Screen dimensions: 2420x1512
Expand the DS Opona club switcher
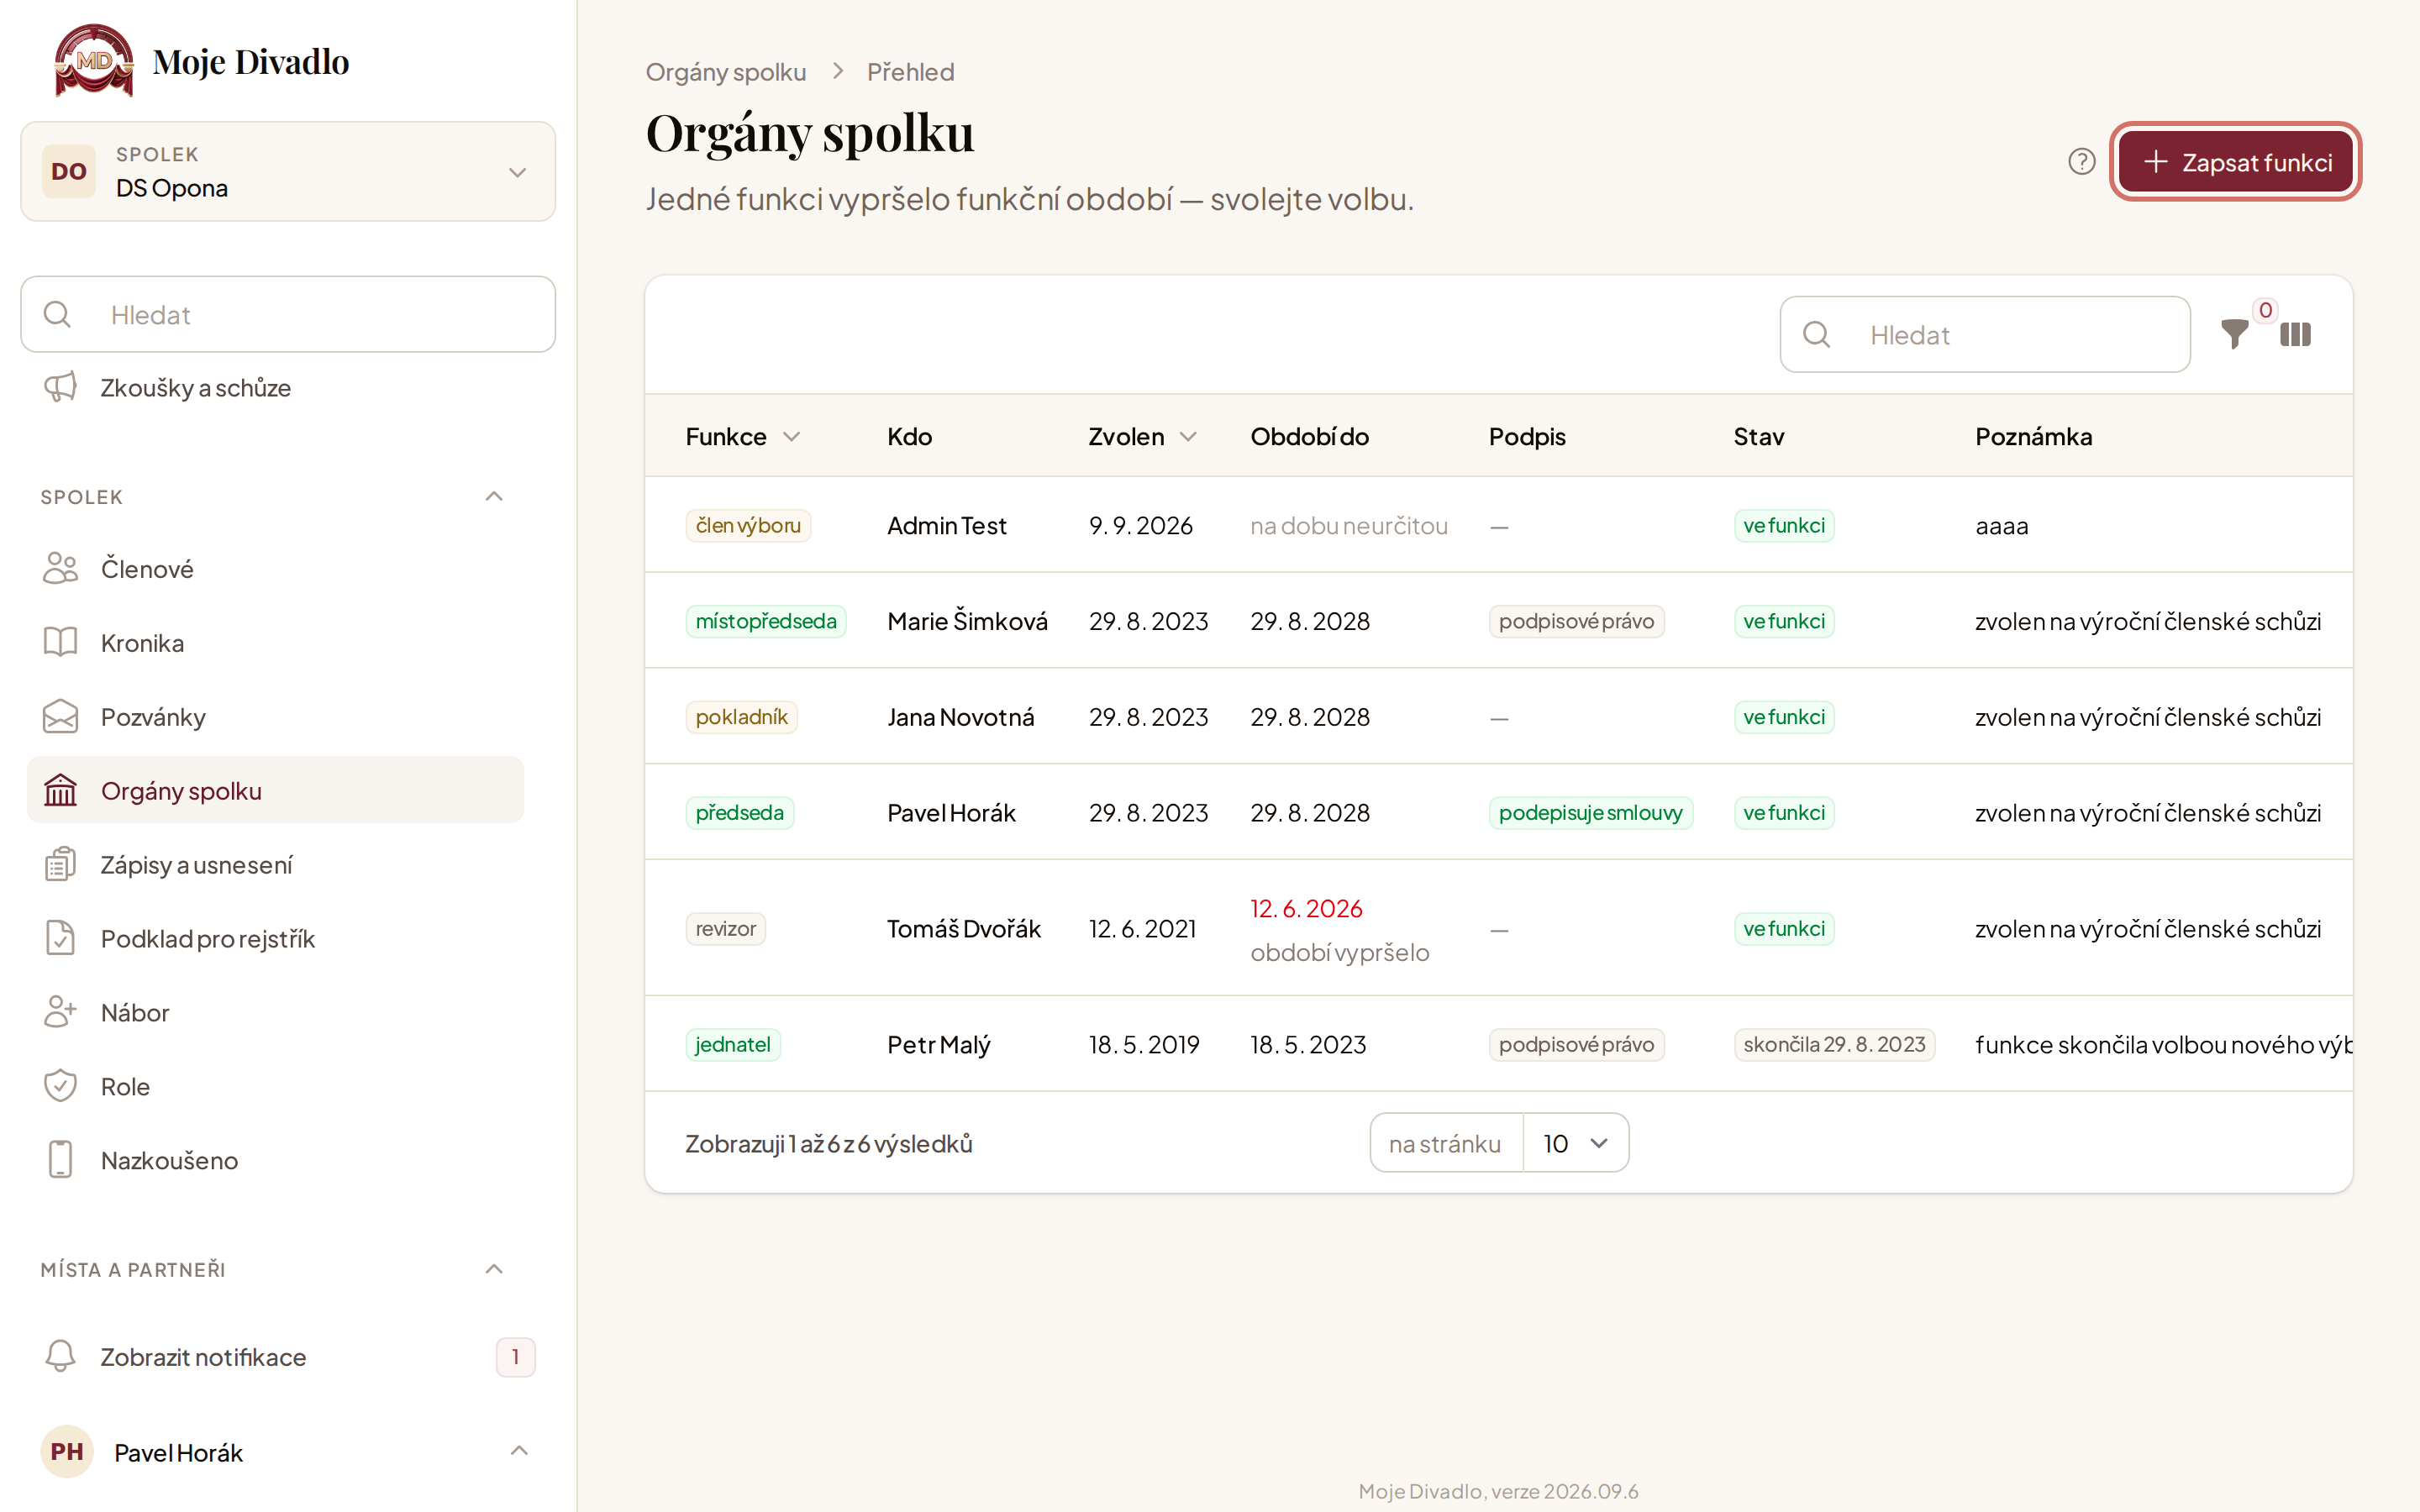click(288, 171)
